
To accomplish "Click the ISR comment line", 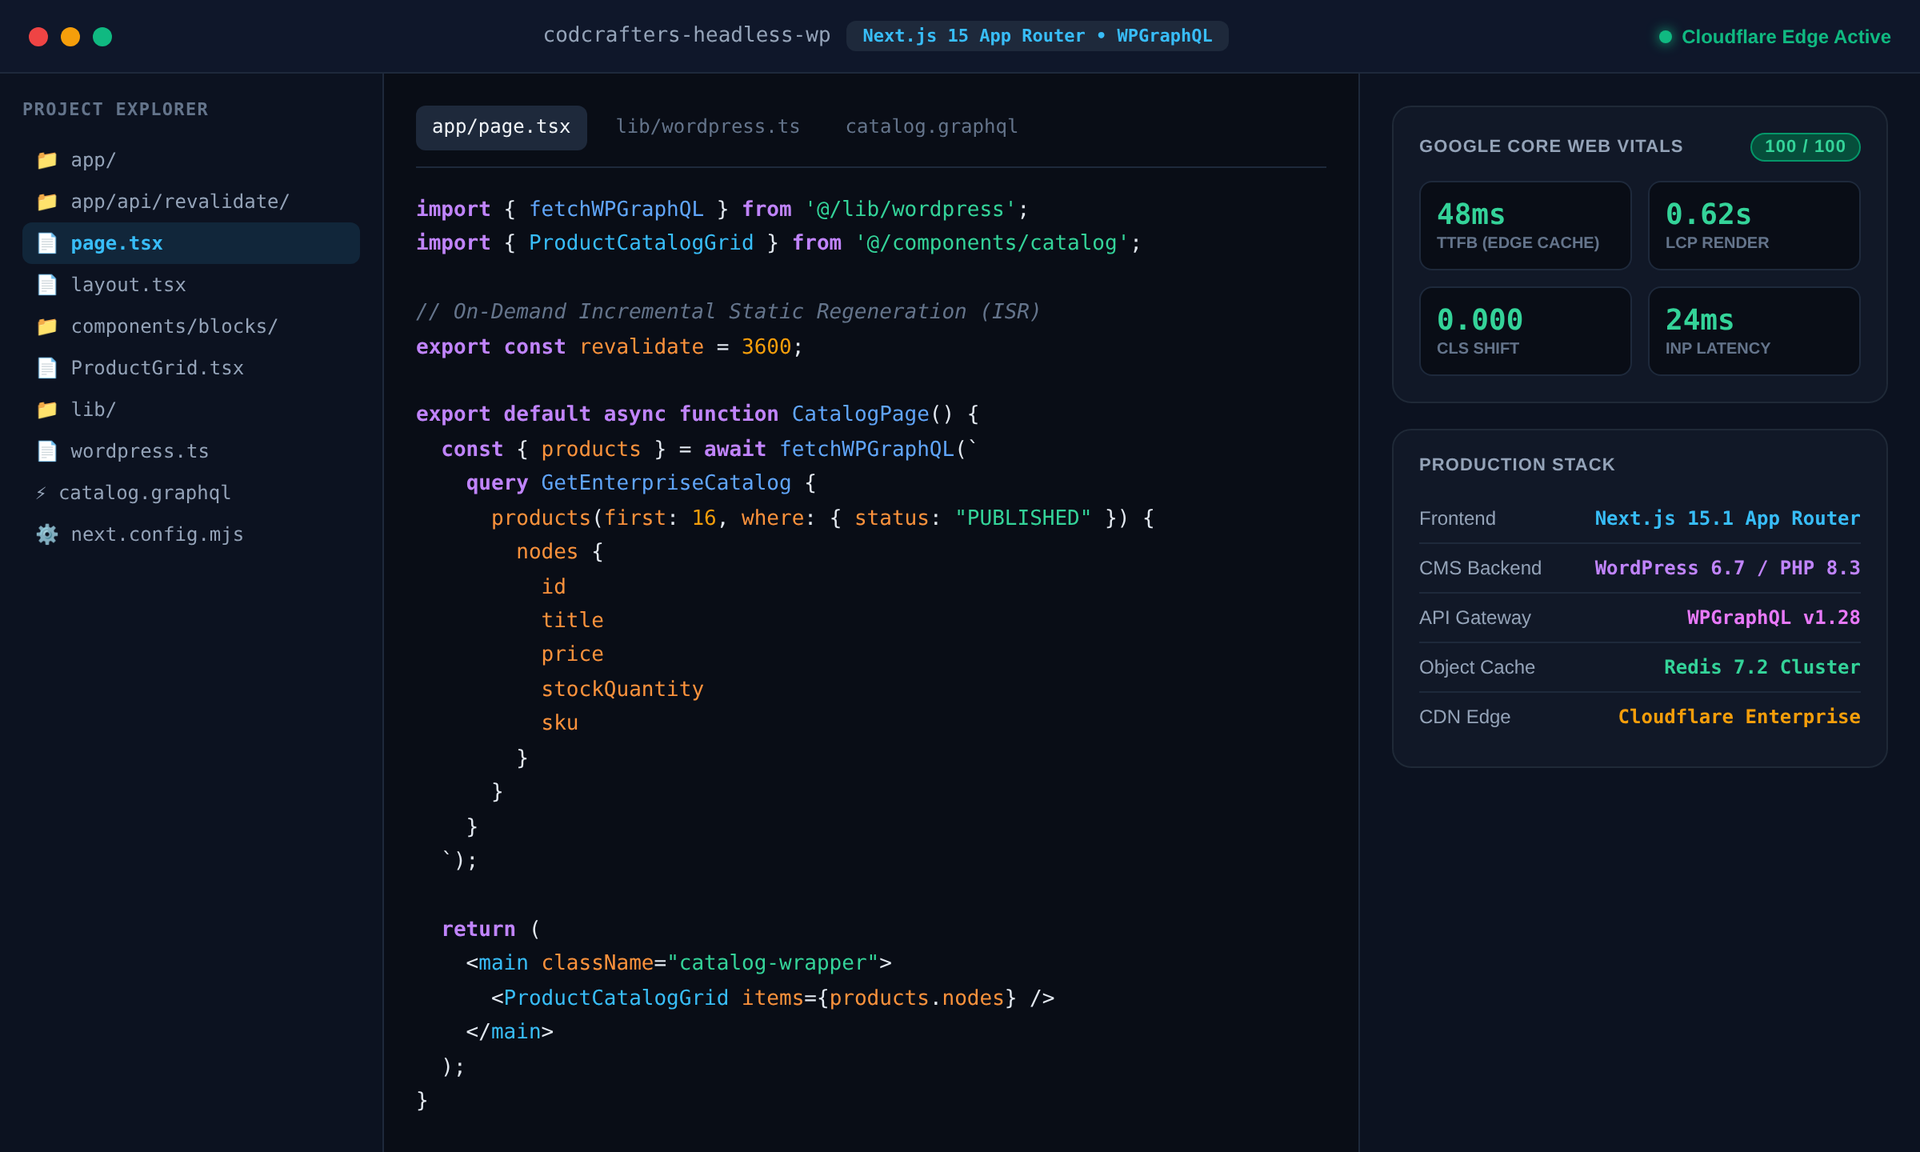I will click(x=728, y=312).
